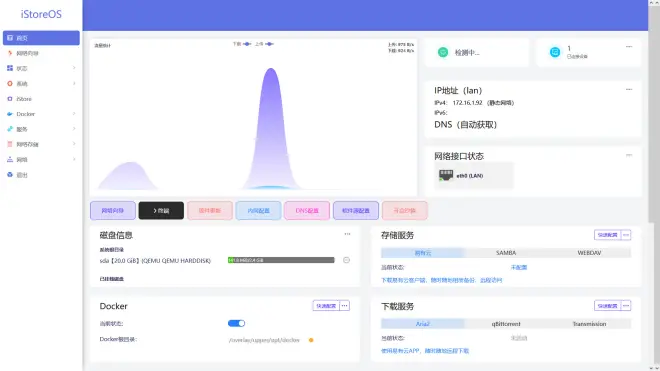Expand the Docker submenu chevron in sidebar
Screen dimensions: 660x371
[x=74, y=114]
